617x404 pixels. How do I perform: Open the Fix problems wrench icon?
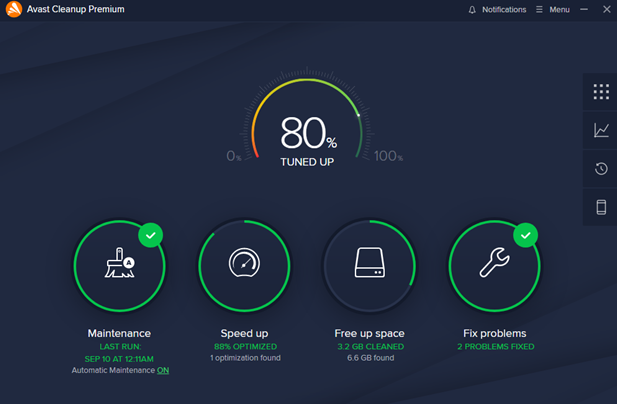coord(494,265)
